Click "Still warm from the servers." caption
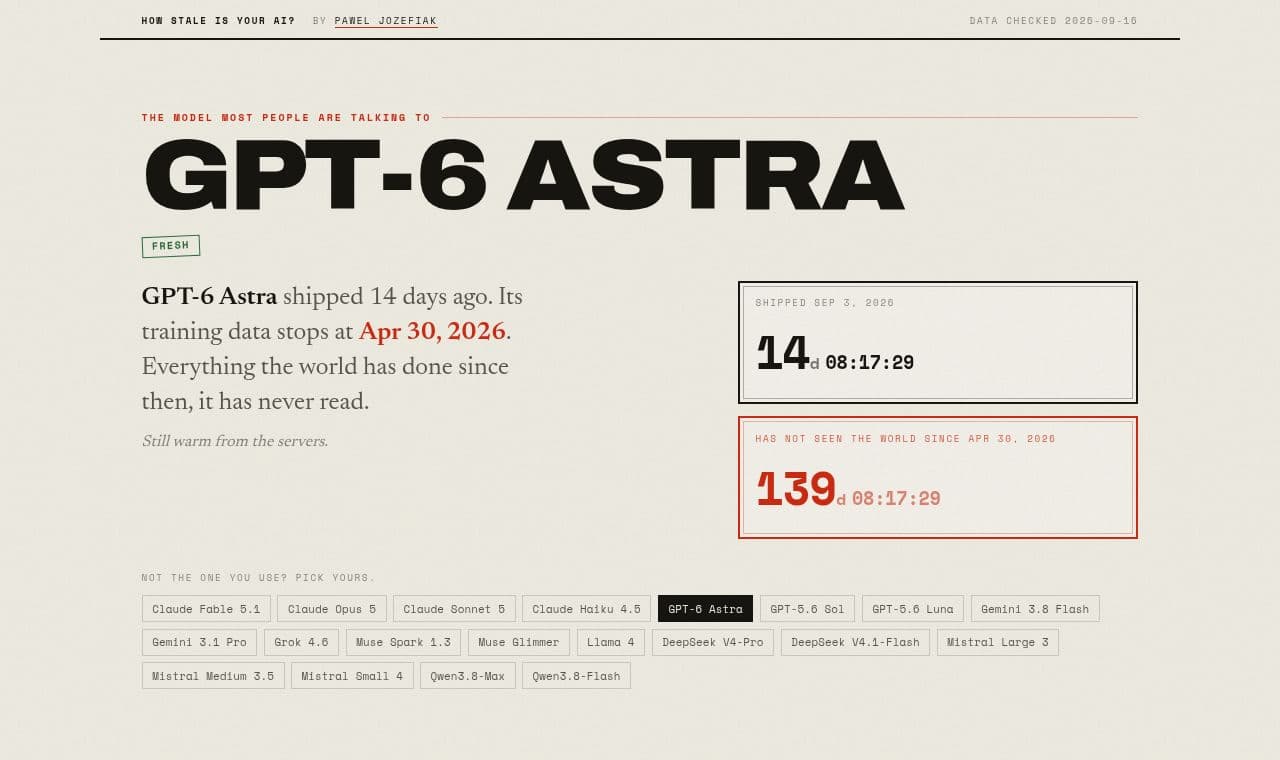Screen dimensions: 1280x760 tap(235, 441)
